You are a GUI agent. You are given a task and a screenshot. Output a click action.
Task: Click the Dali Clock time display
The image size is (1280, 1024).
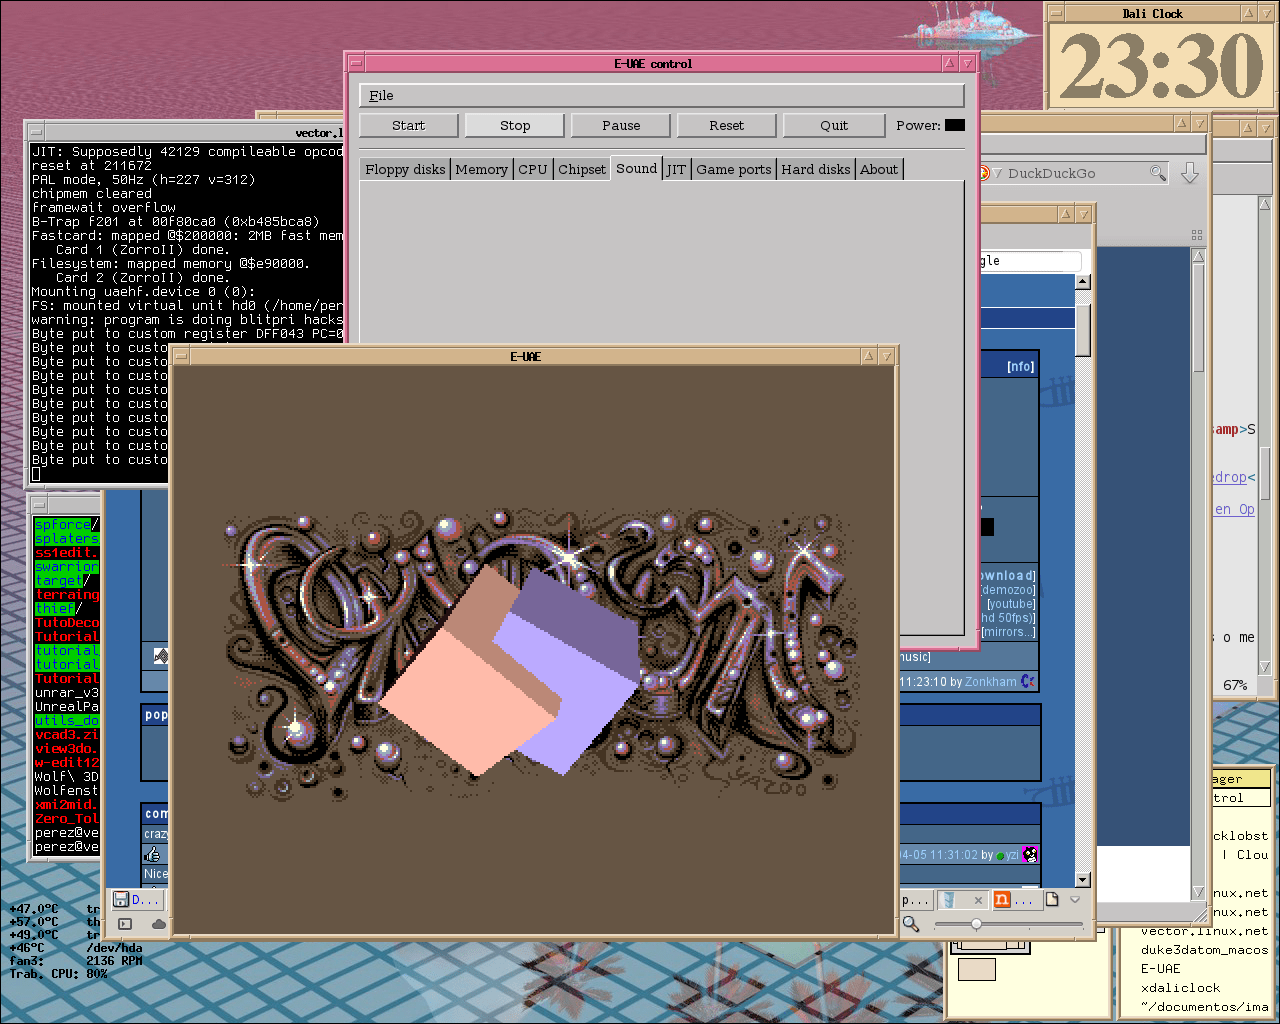[1161, 66]
